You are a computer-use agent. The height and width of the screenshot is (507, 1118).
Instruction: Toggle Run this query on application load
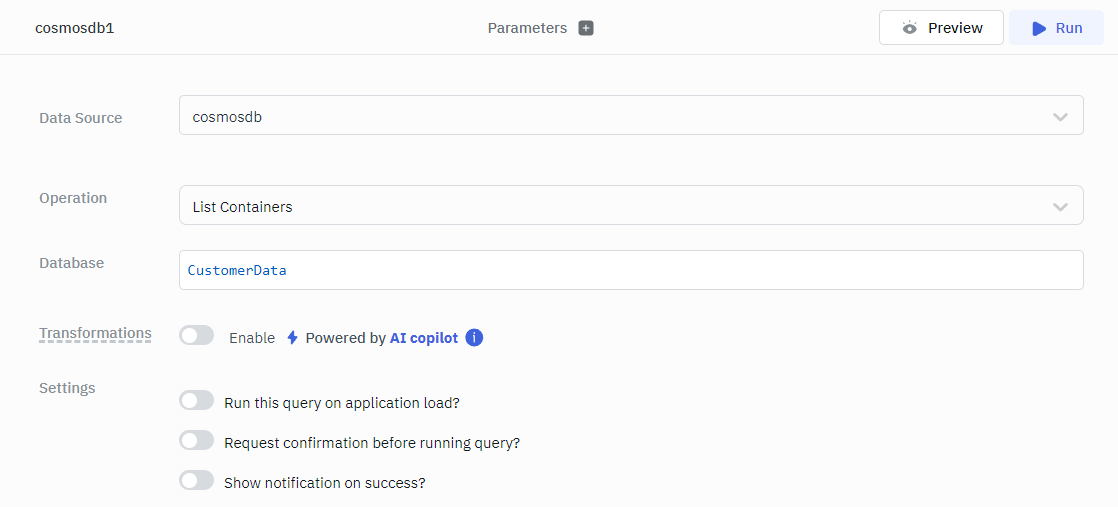tap(196, 401)
